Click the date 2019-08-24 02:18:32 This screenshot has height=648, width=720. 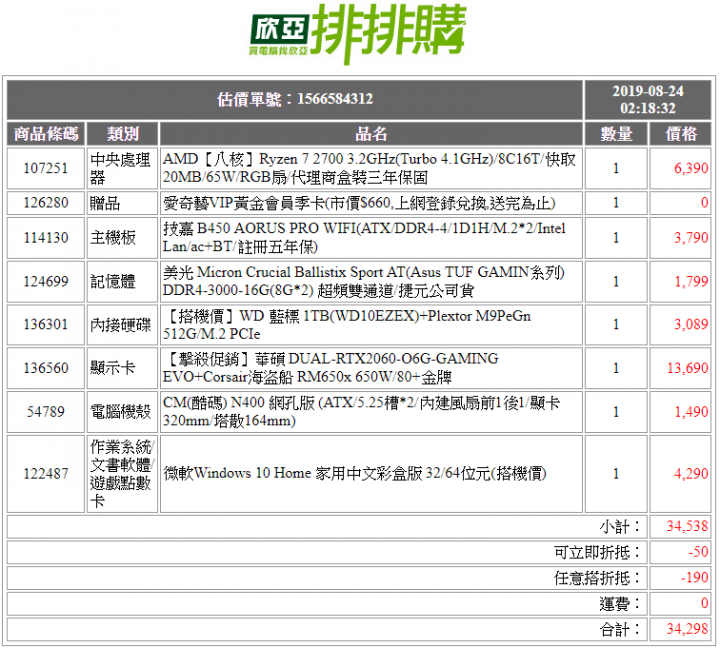point(647,99)
